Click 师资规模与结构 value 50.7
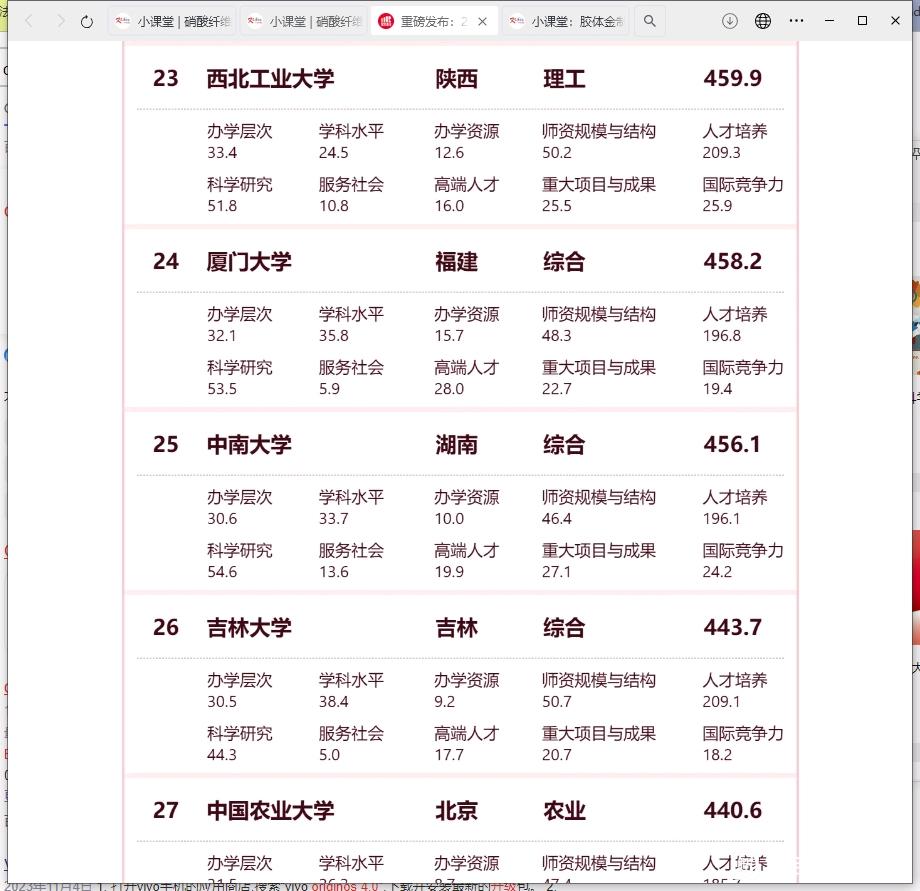The height and width of the screenshot is (891, 920). pos(557,702)
